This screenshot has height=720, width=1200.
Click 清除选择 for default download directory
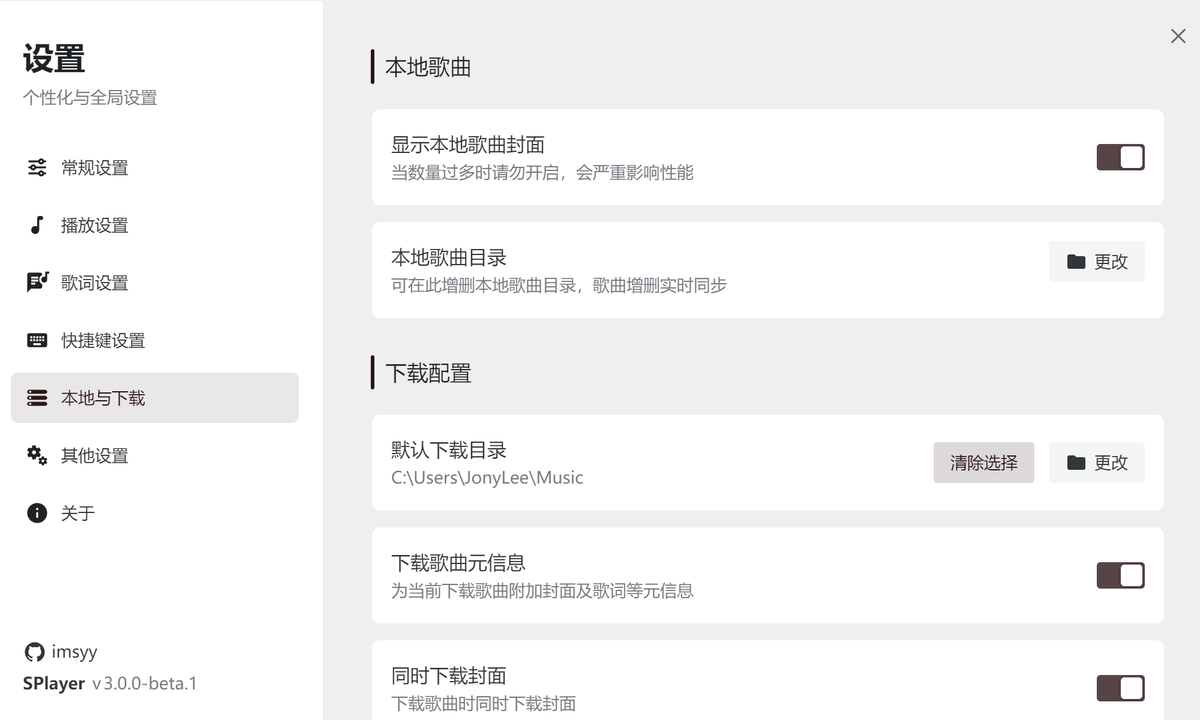tap(983, 462)
